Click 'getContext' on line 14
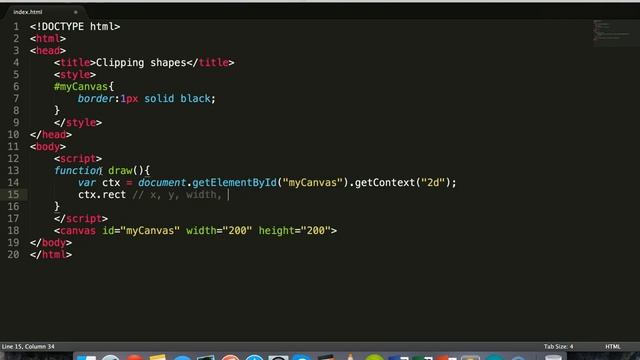The width and height of the screenshot is (640, 360). pos(385,182)
